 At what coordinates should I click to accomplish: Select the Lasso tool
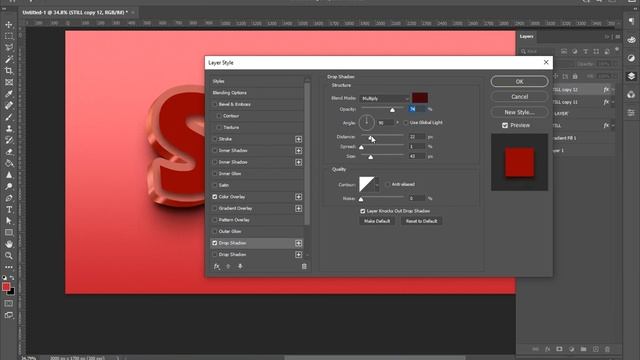click(9, 47)
